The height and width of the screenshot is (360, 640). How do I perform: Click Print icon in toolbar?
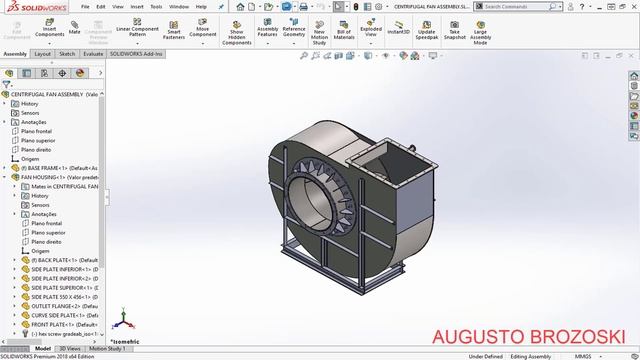[303, 7]
